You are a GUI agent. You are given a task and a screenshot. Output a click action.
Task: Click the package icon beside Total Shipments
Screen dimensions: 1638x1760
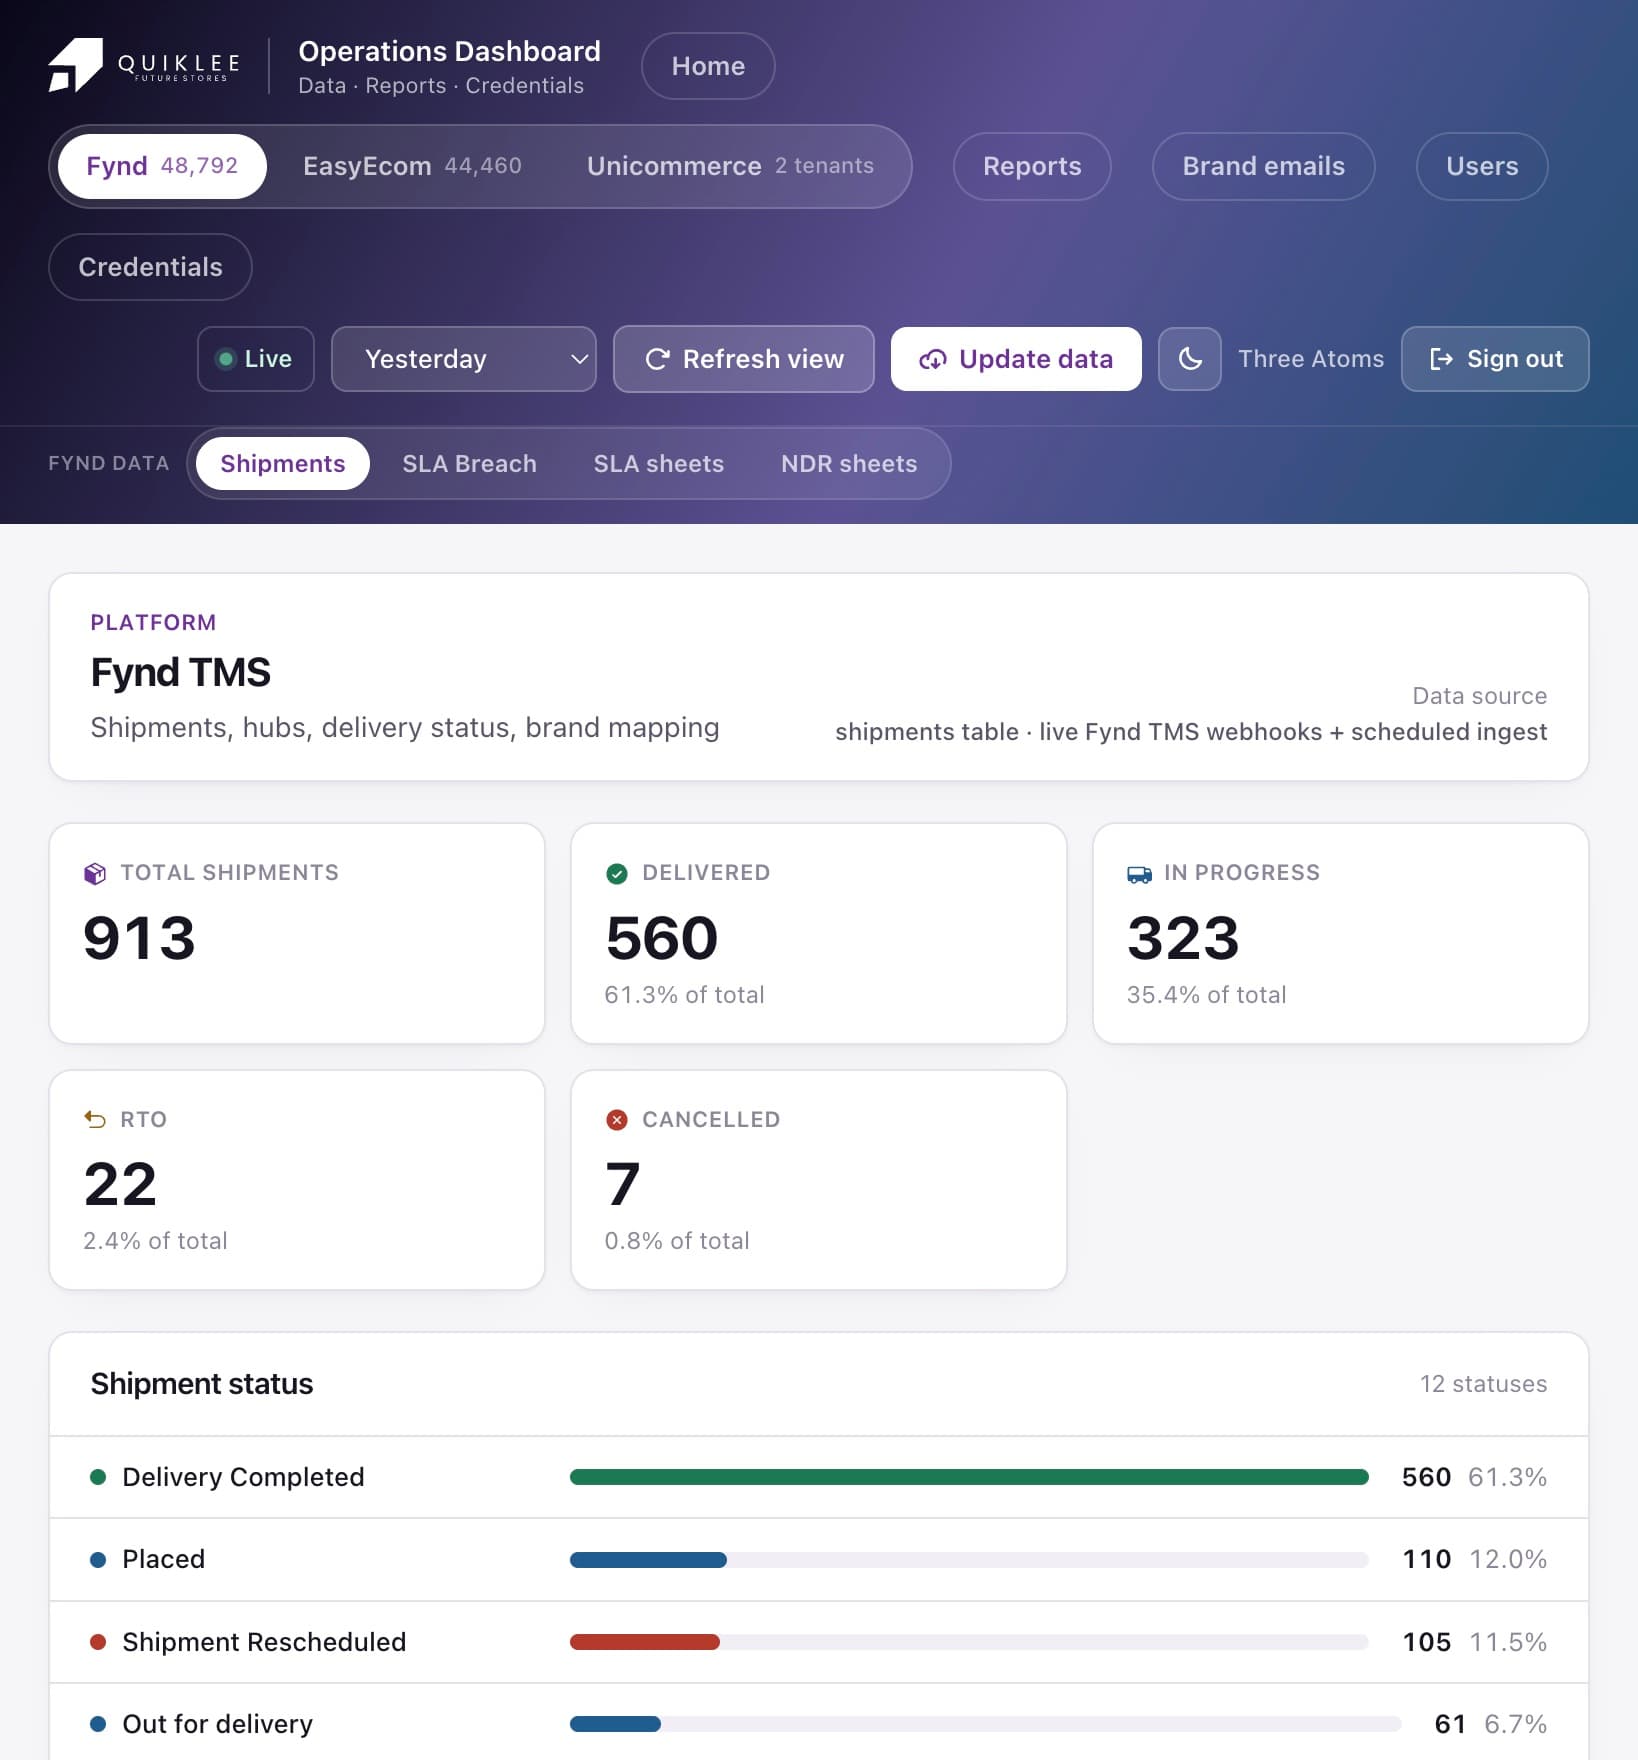point(95,873)
